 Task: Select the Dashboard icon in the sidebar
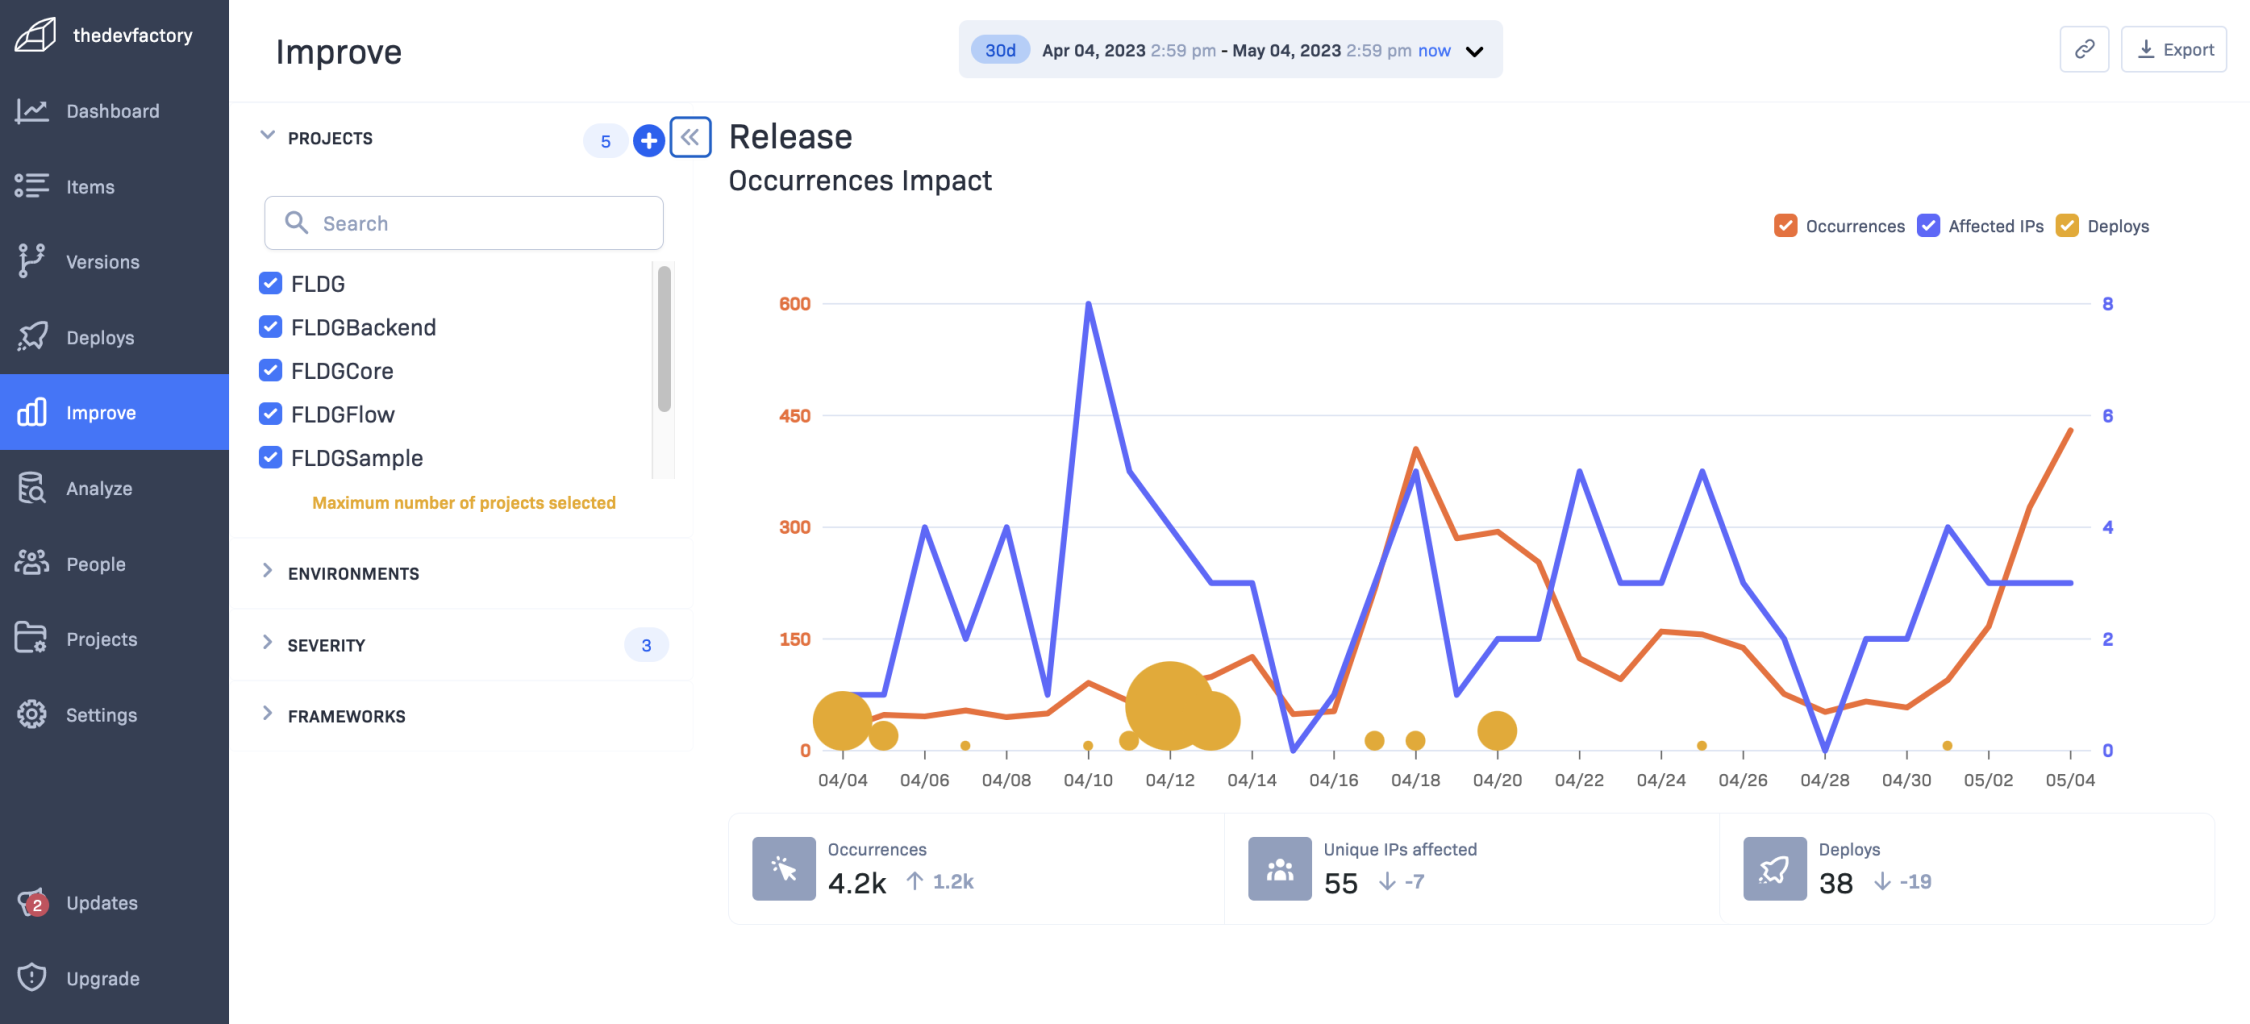[32, 111]
